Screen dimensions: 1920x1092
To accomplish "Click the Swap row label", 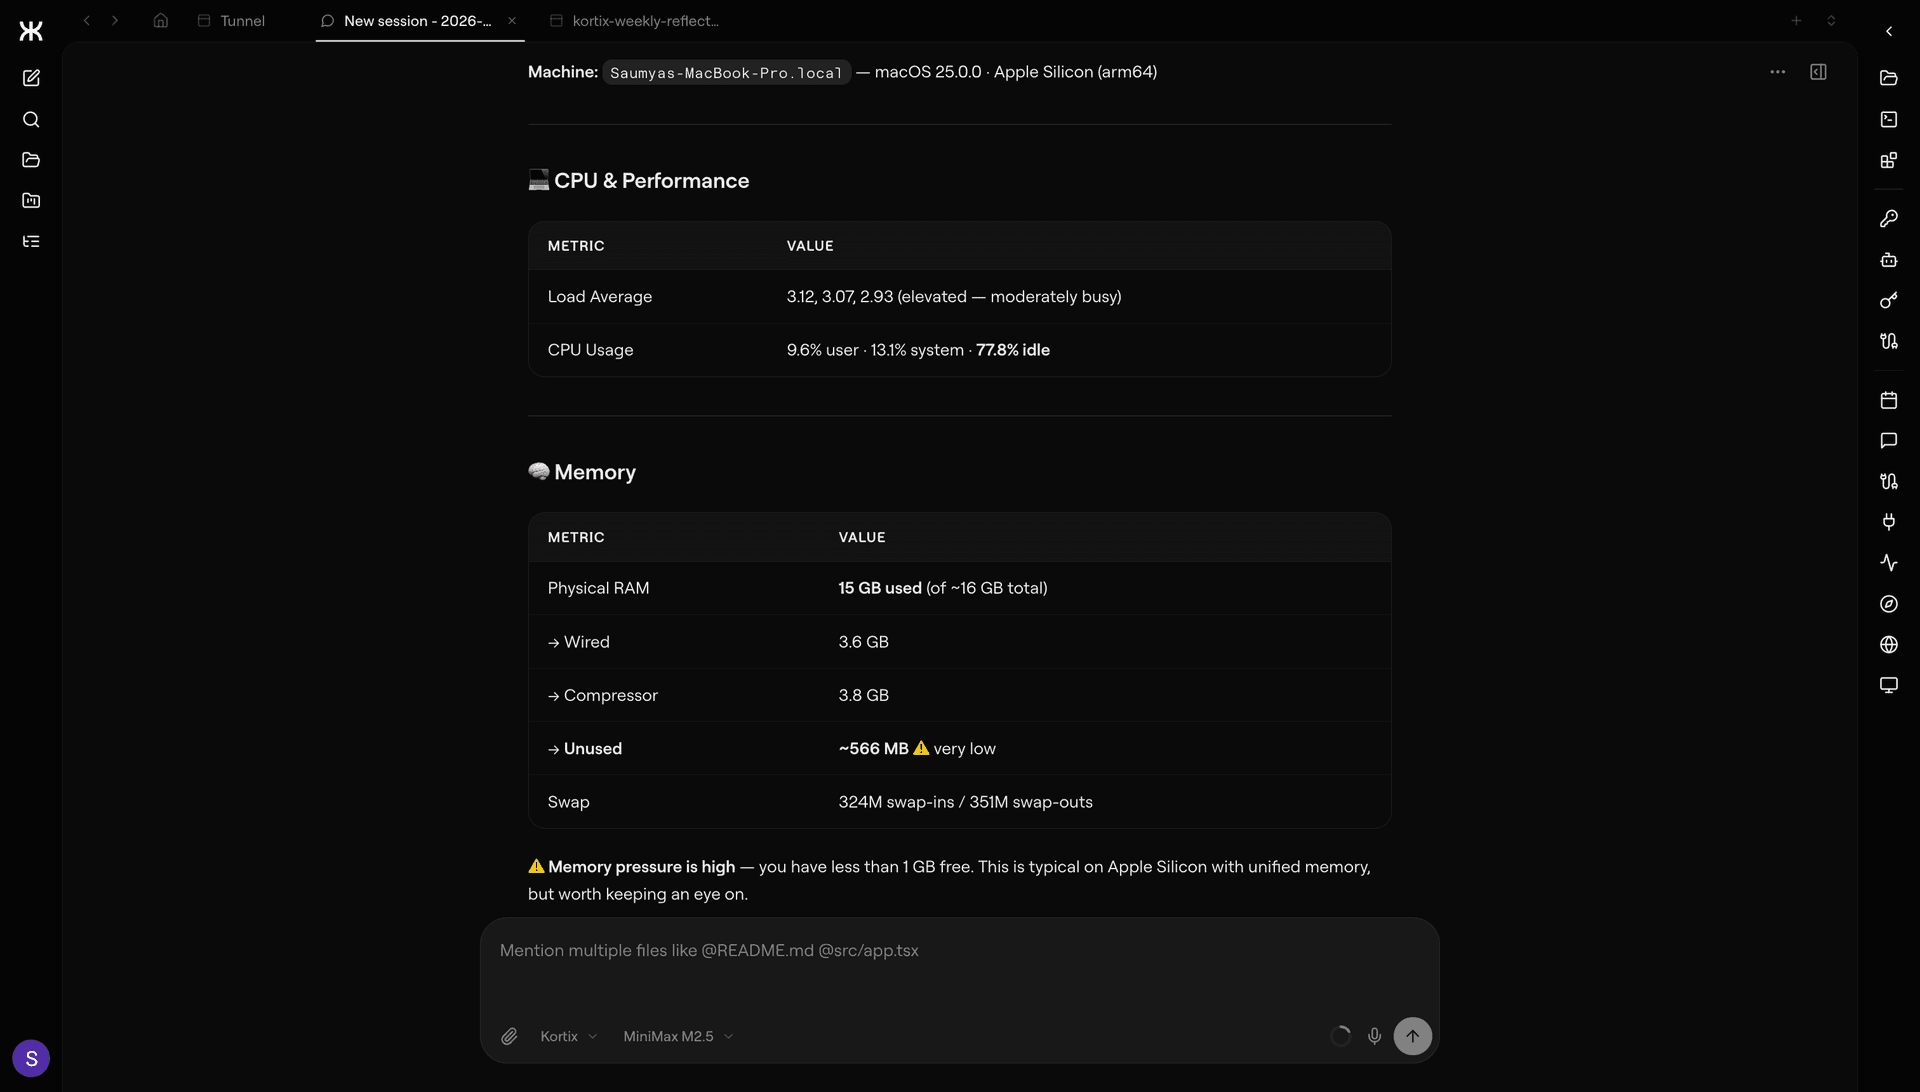I will [568, 802].
